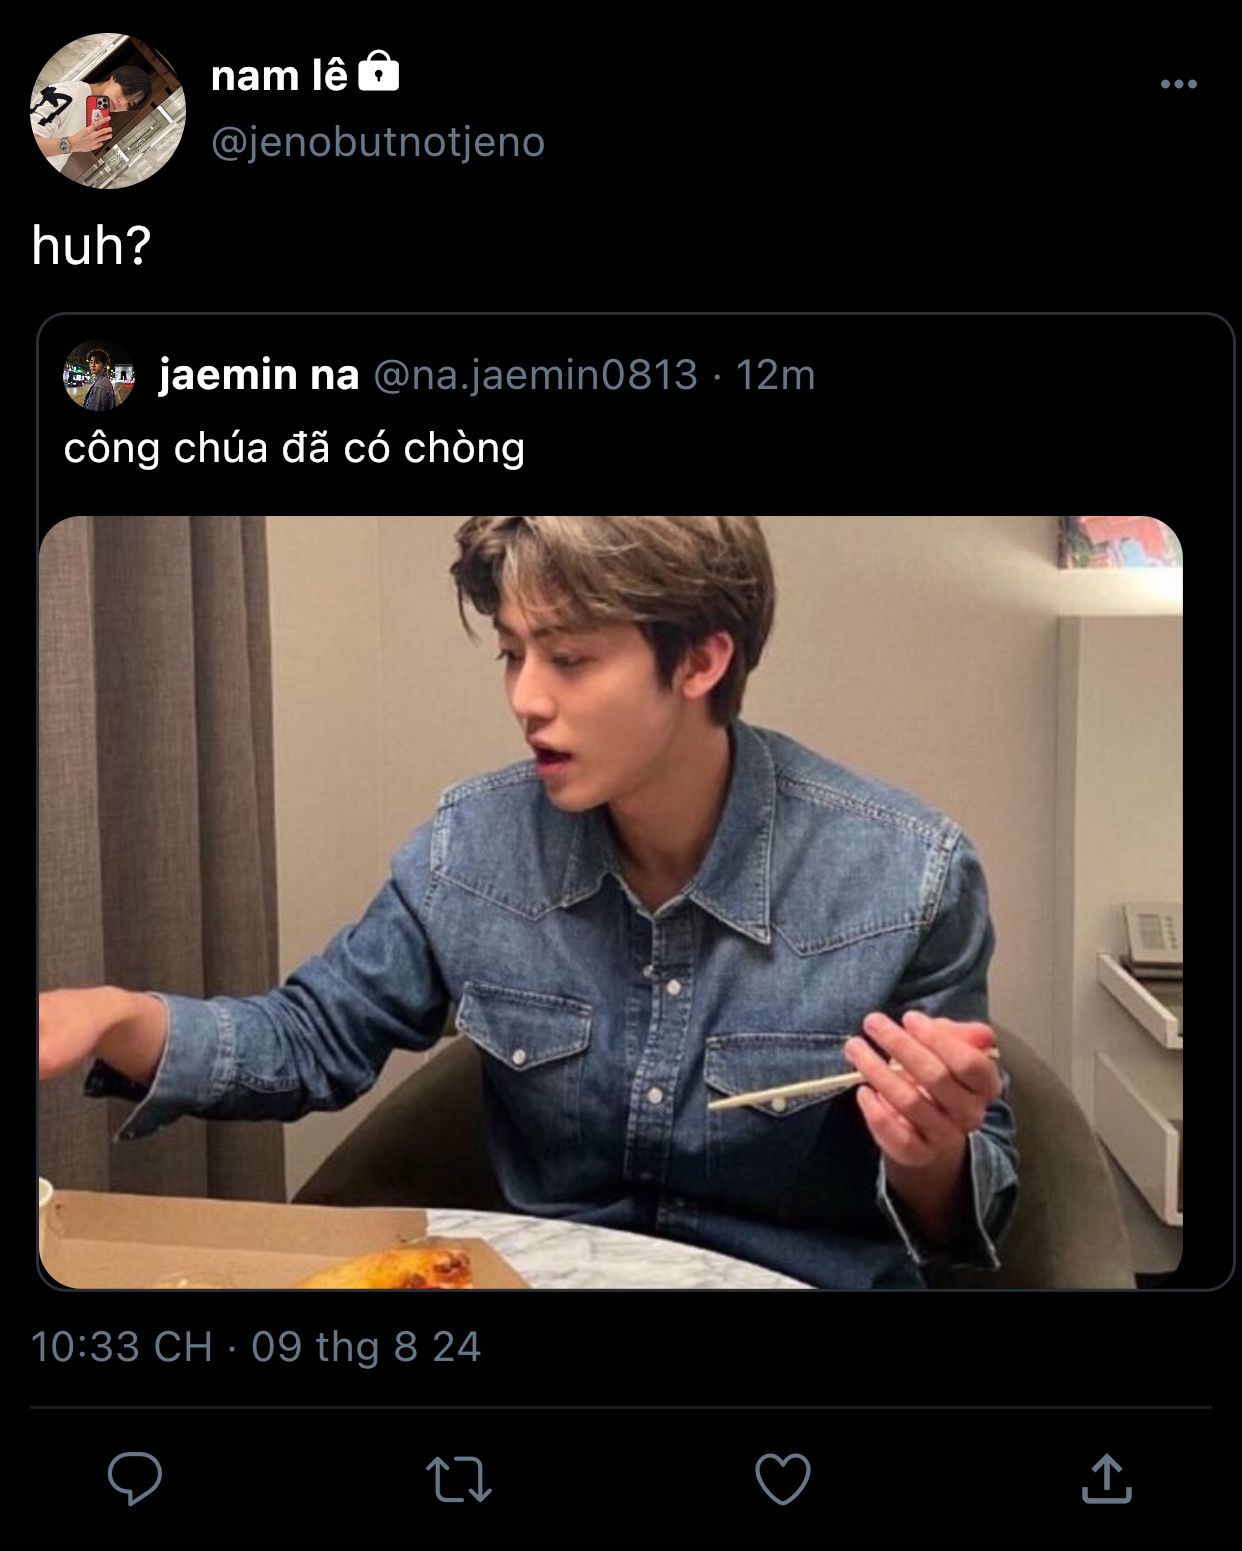Open nam lê's profile picture
Image resolution: width=1242 pixels, height=1551 pixels.
[x=108, y=110]
